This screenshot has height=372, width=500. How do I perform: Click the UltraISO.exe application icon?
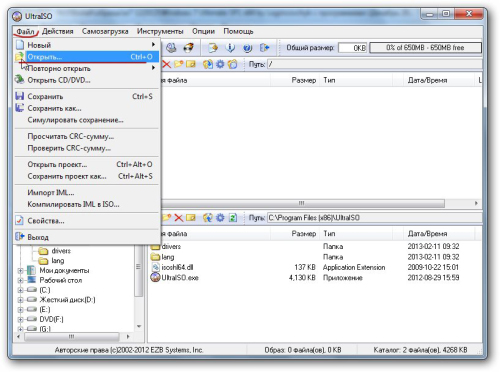coord(155,277)
